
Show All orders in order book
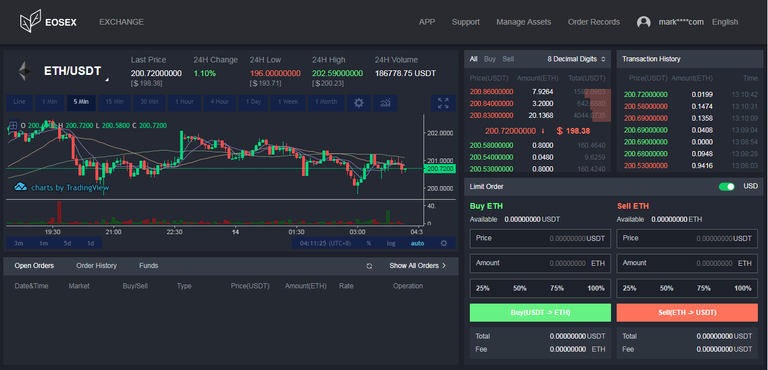474,59
